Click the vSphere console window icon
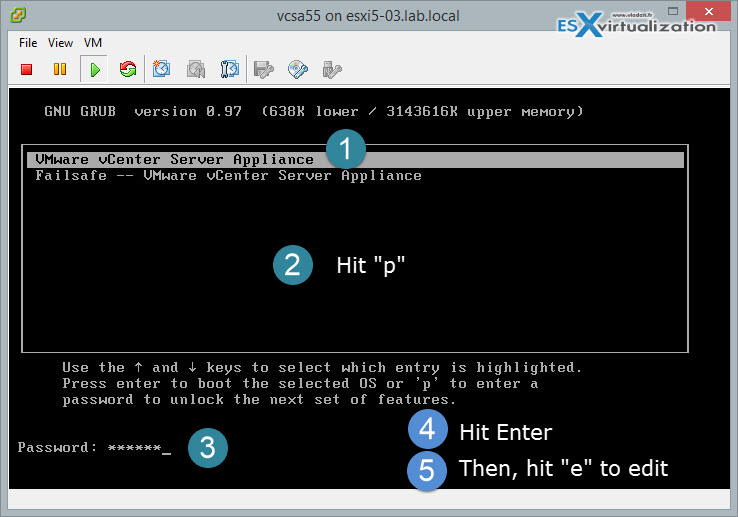The height and width of the screenshot is (517, 738). 17,16
